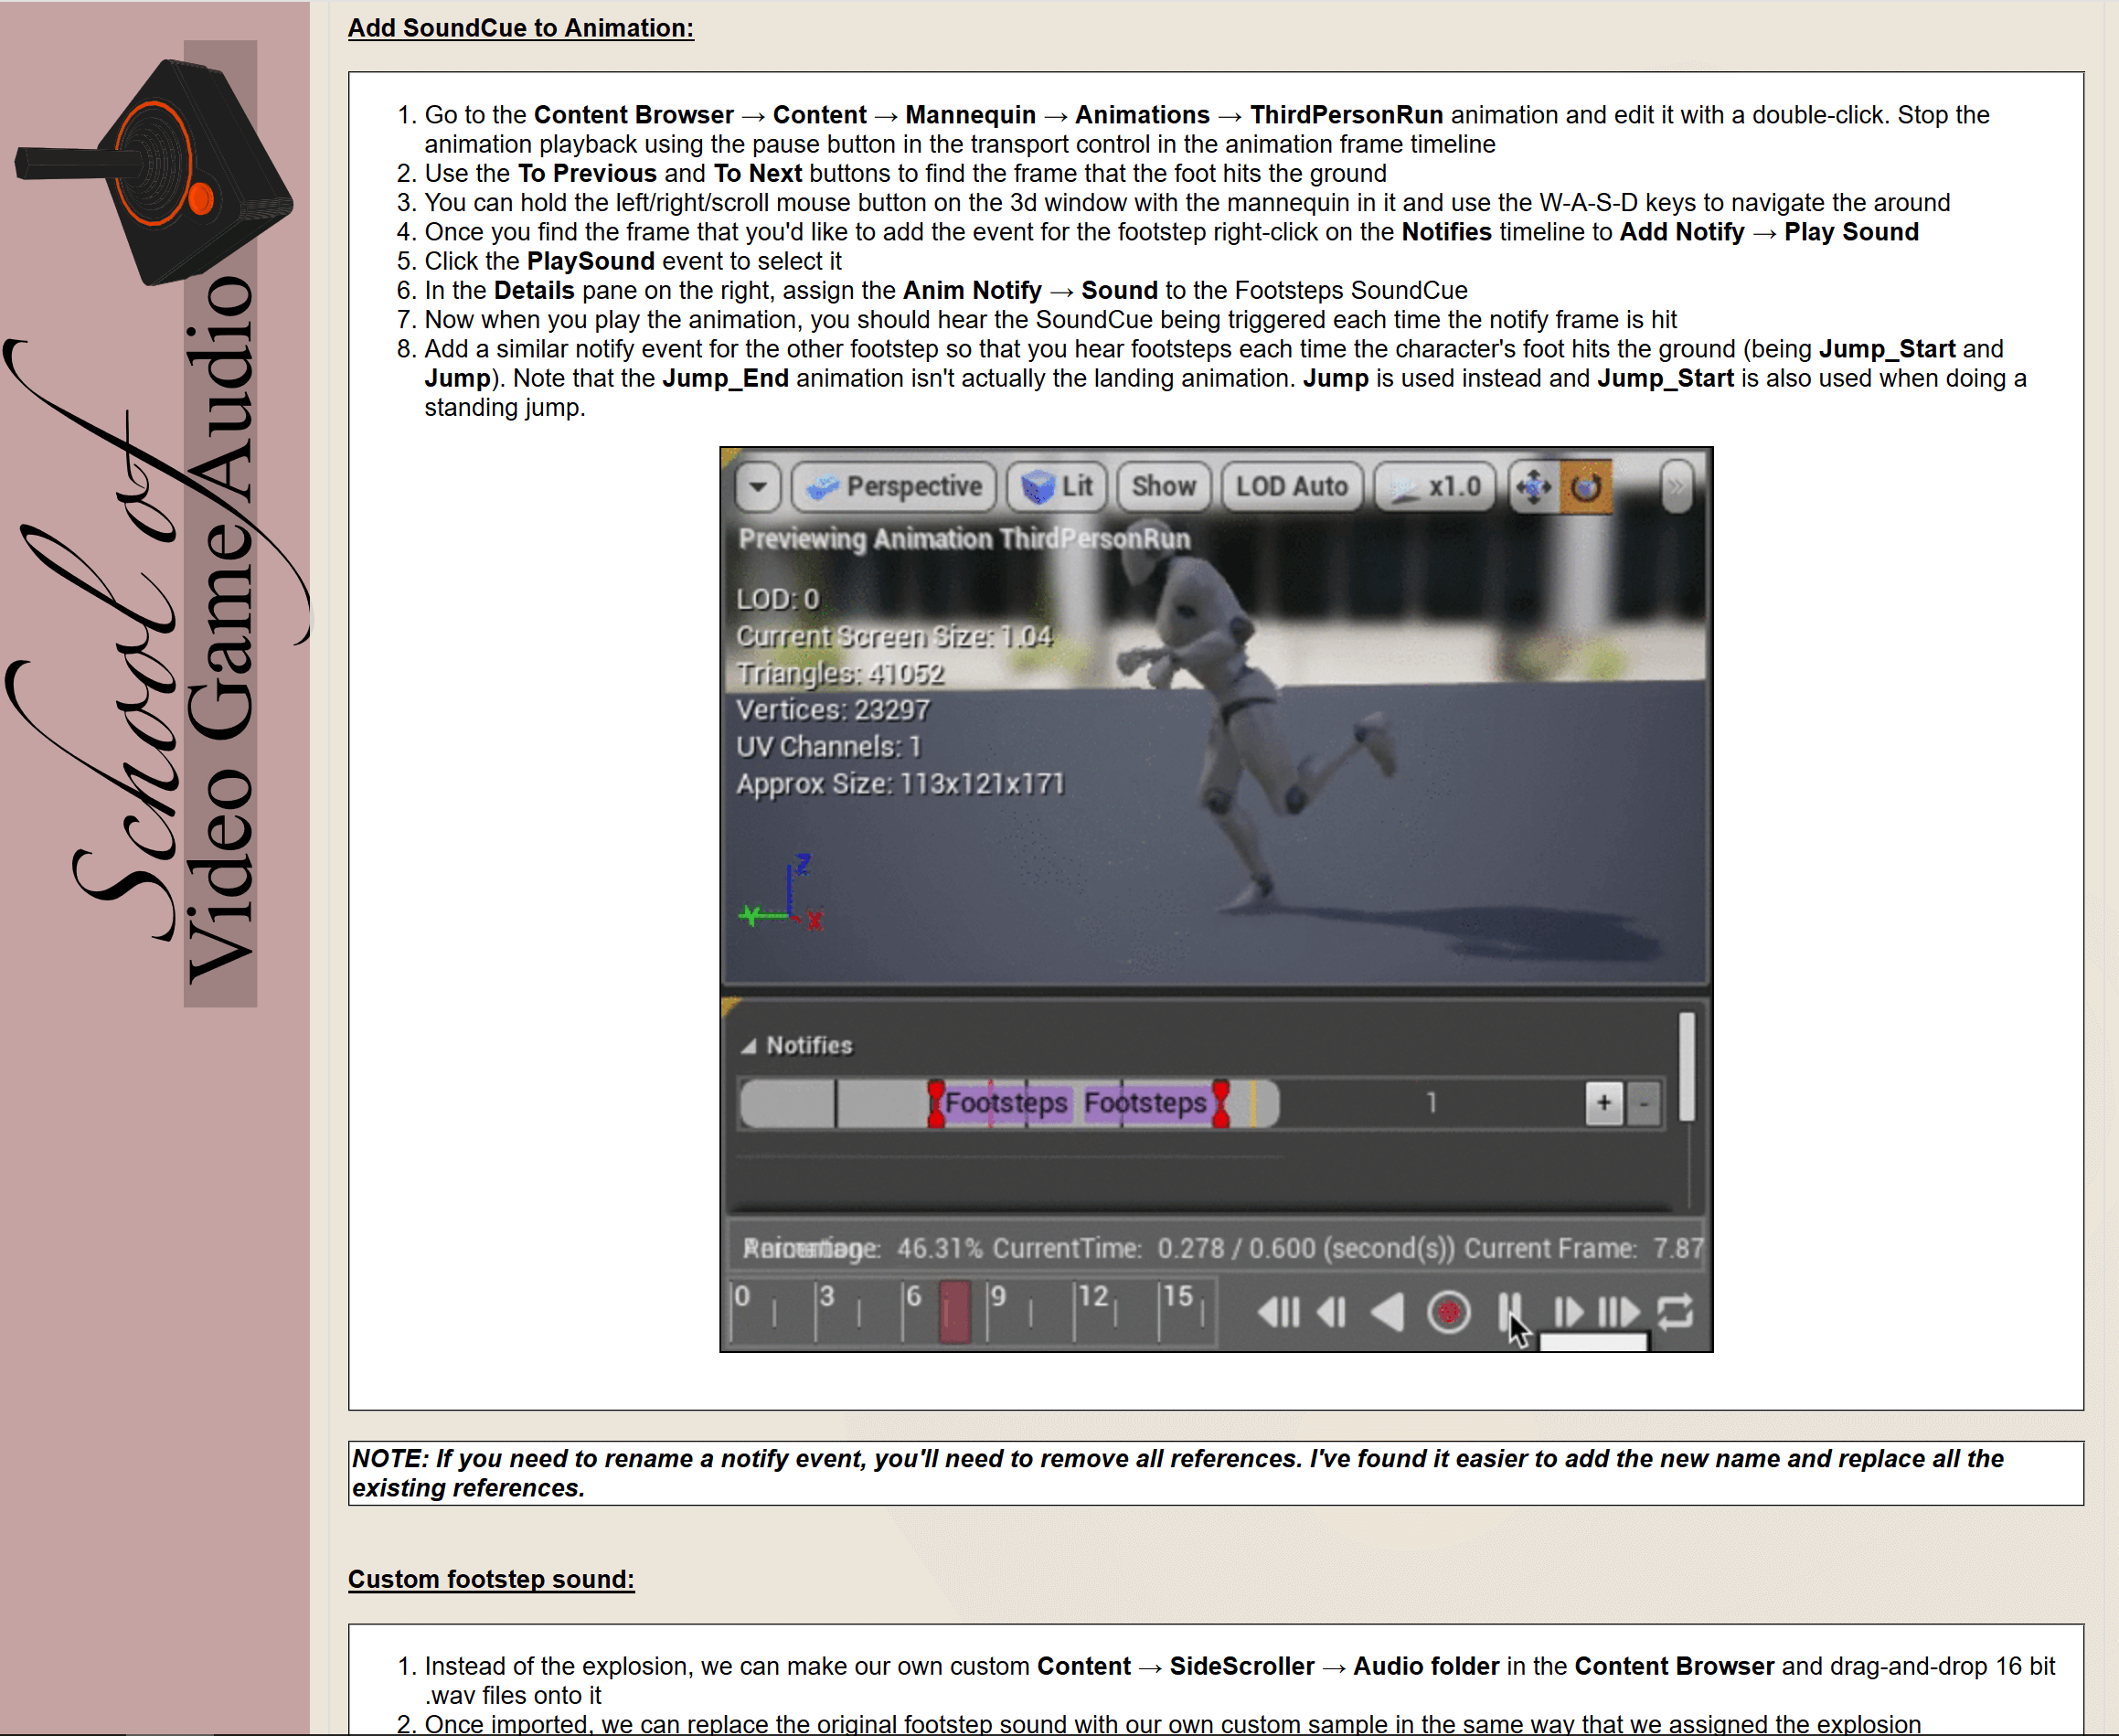The image size is (2119, 1736).
Task: Jump to the animation's last frame
Action: [x=1618, y=1311]
